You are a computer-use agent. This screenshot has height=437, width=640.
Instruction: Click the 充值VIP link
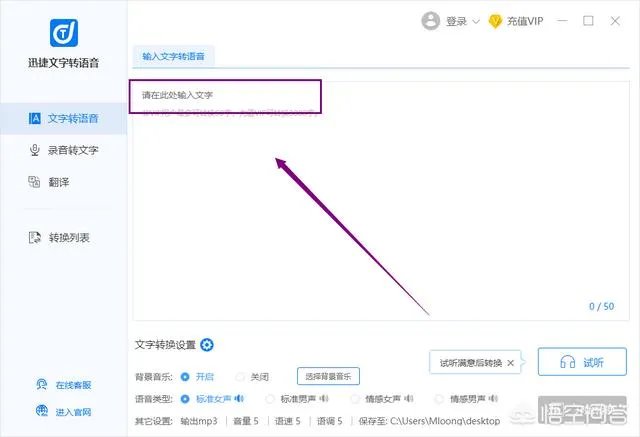525,21
